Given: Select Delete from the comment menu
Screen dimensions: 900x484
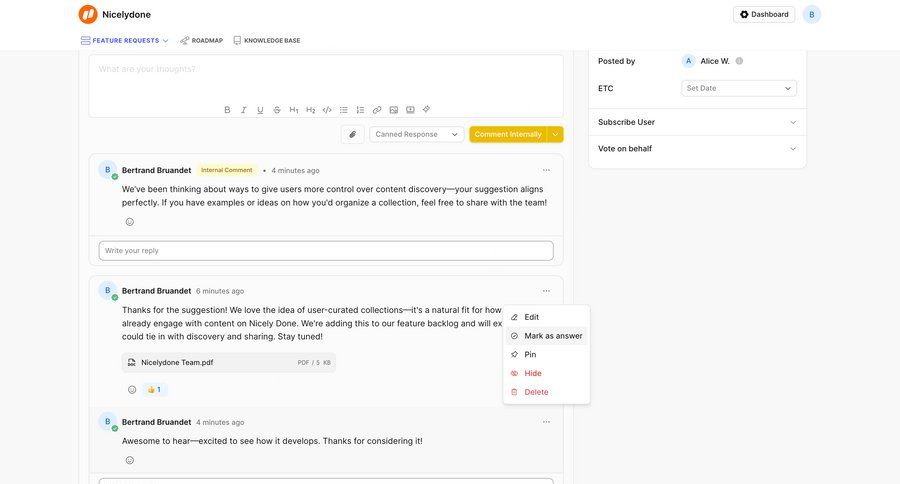Looking at the screenshot, I should point(546,392).
